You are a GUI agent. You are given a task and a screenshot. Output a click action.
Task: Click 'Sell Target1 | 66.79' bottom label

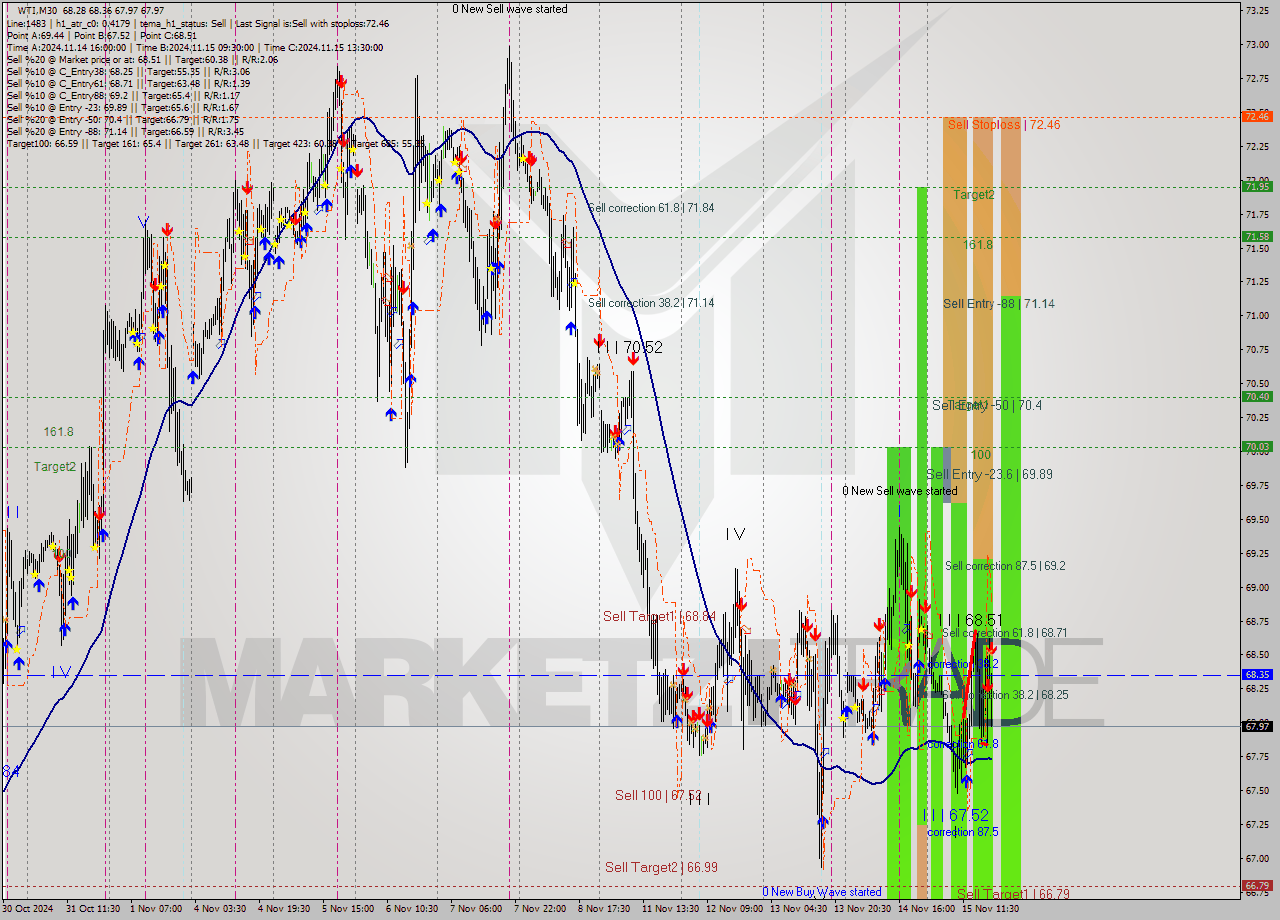click(x=1013, y=893)
